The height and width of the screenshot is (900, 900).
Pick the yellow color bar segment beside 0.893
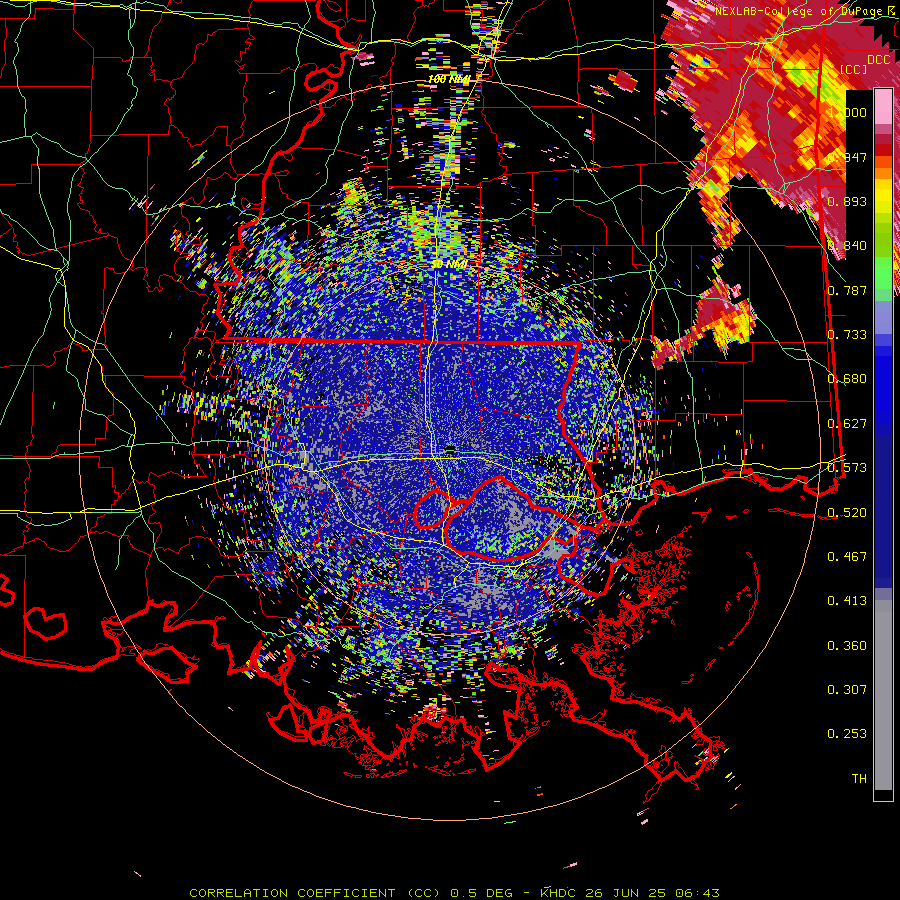click(883, 196)
